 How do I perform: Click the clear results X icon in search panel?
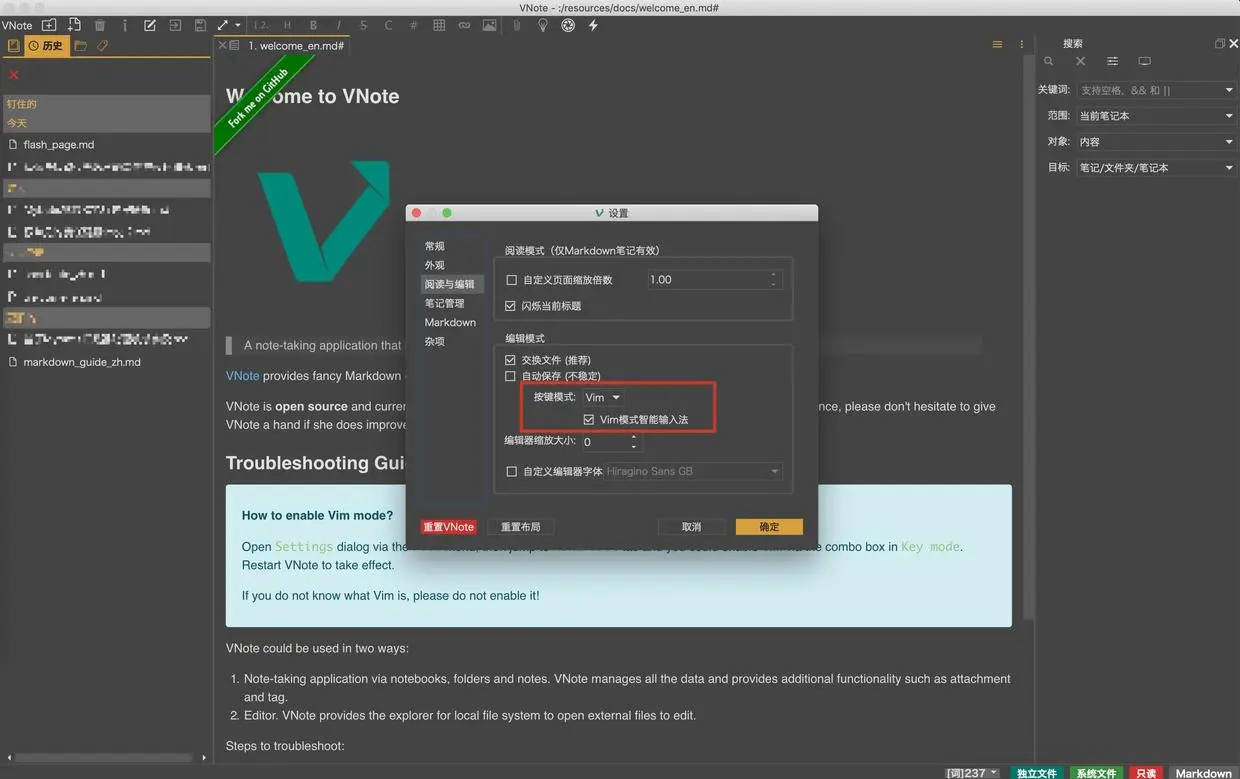click(1080, 62)
